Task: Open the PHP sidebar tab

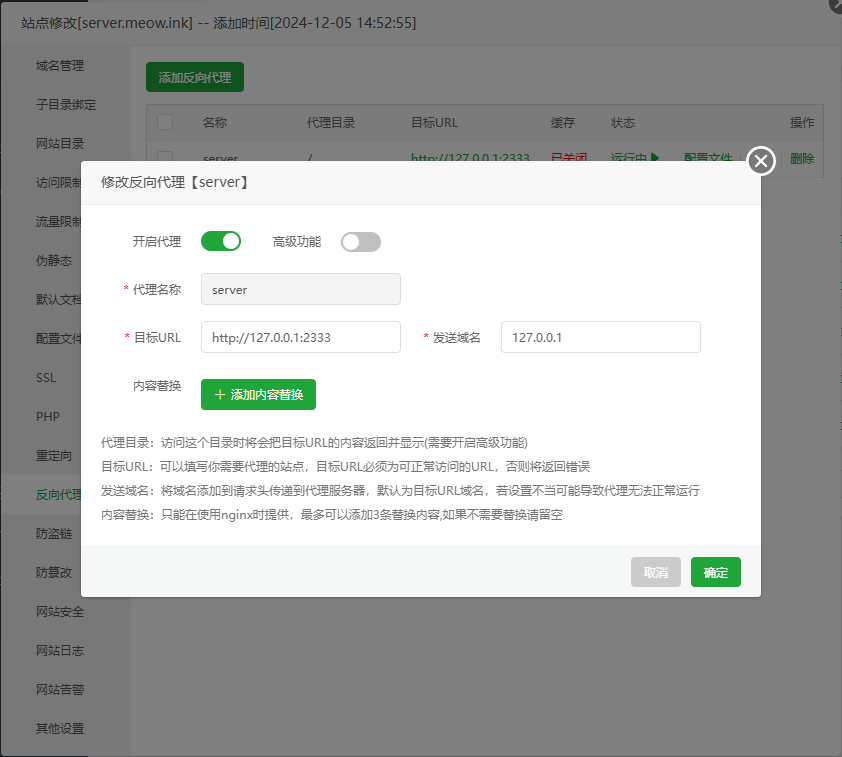Action: (48, 416)
